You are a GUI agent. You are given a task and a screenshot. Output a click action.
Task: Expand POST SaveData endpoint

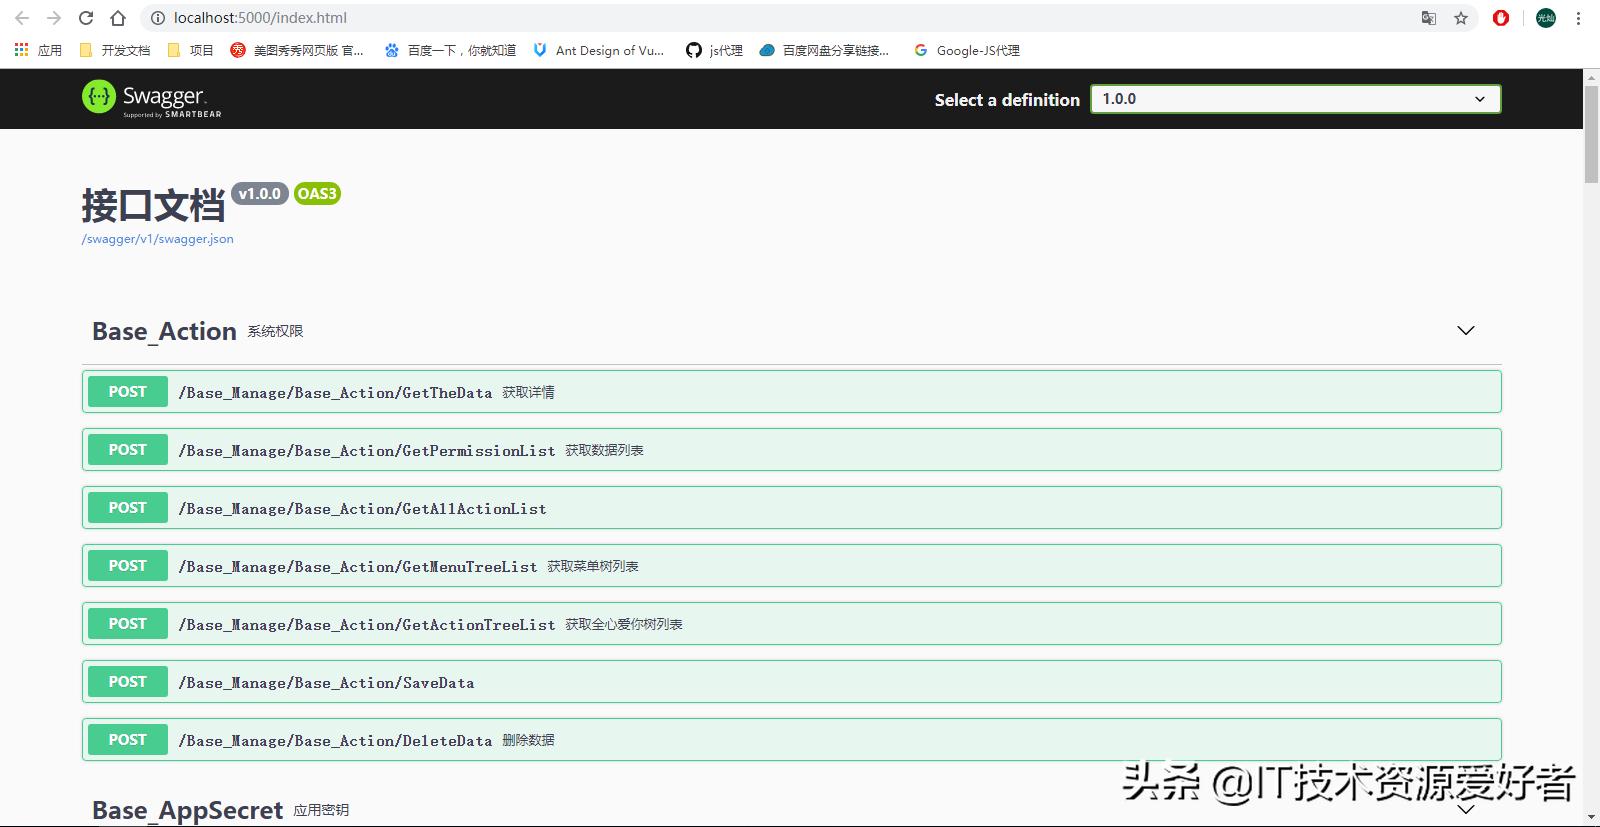tap(792, 682)
